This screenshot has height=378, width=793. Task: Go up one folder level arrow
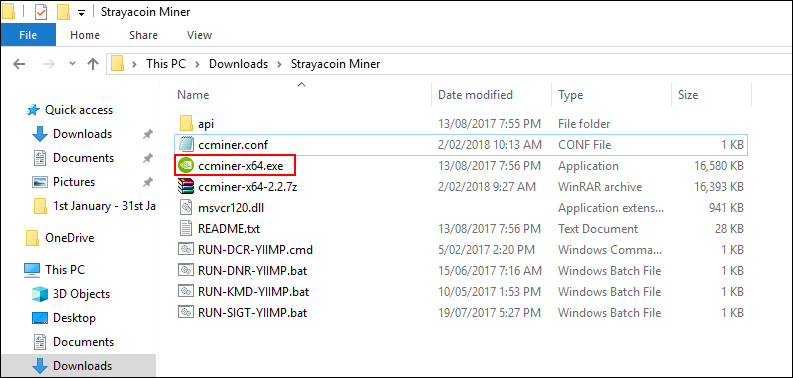click(x=93, y=64)
